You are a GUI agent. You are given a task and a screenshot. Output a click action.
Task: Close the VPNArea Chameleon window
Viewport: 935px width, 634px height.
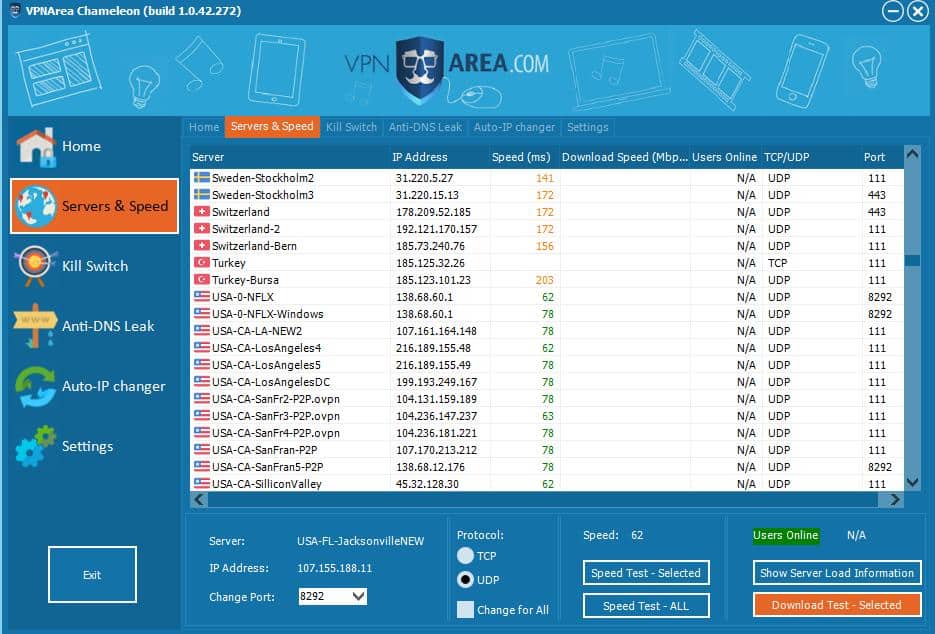click(x=918, y=11)
